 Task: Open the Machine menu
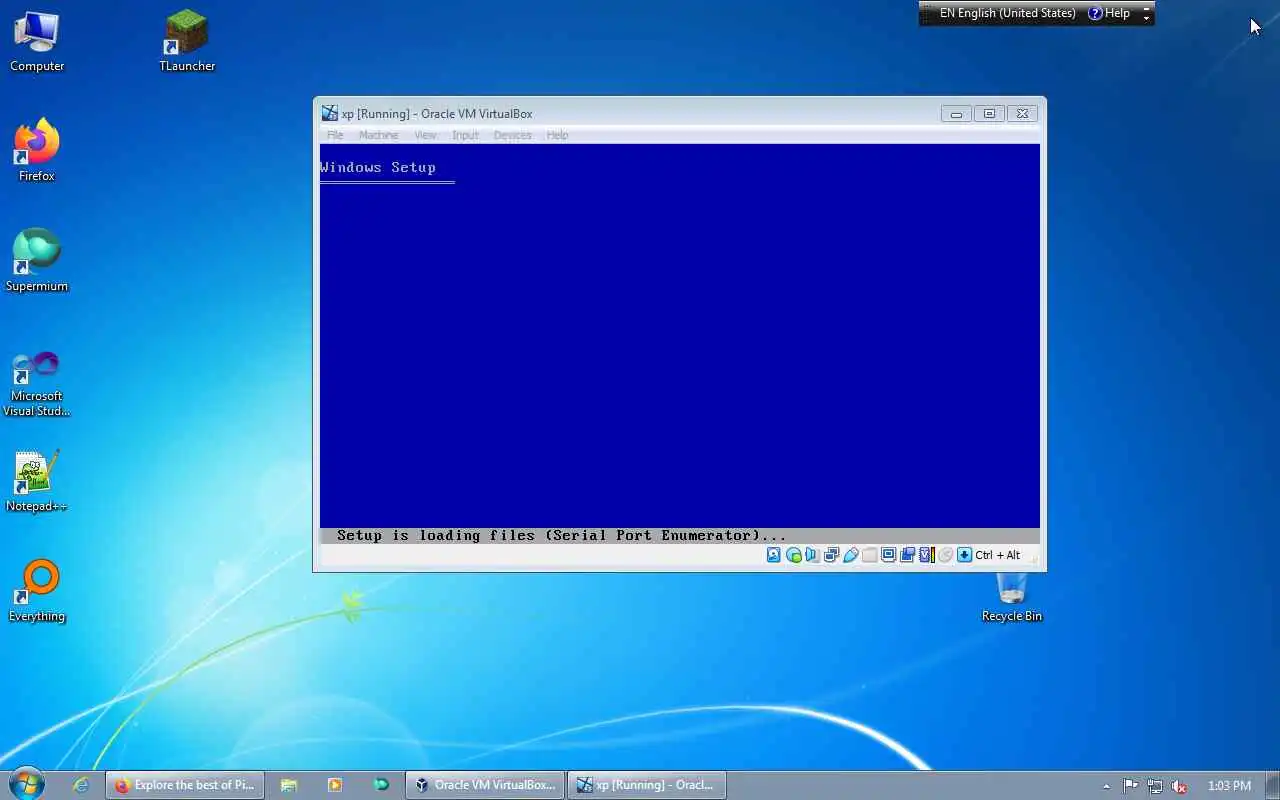coord(378,135)
